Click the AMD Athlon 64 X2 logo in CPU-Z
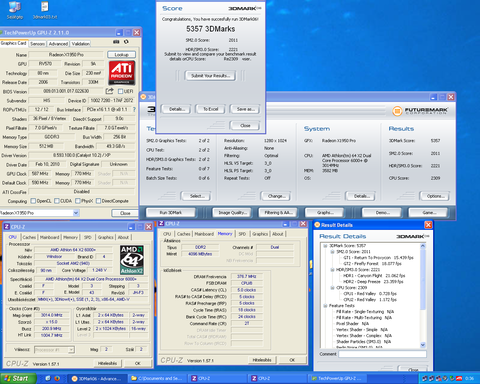The height and width of the screenshot is (384, 480). (132, 260)
